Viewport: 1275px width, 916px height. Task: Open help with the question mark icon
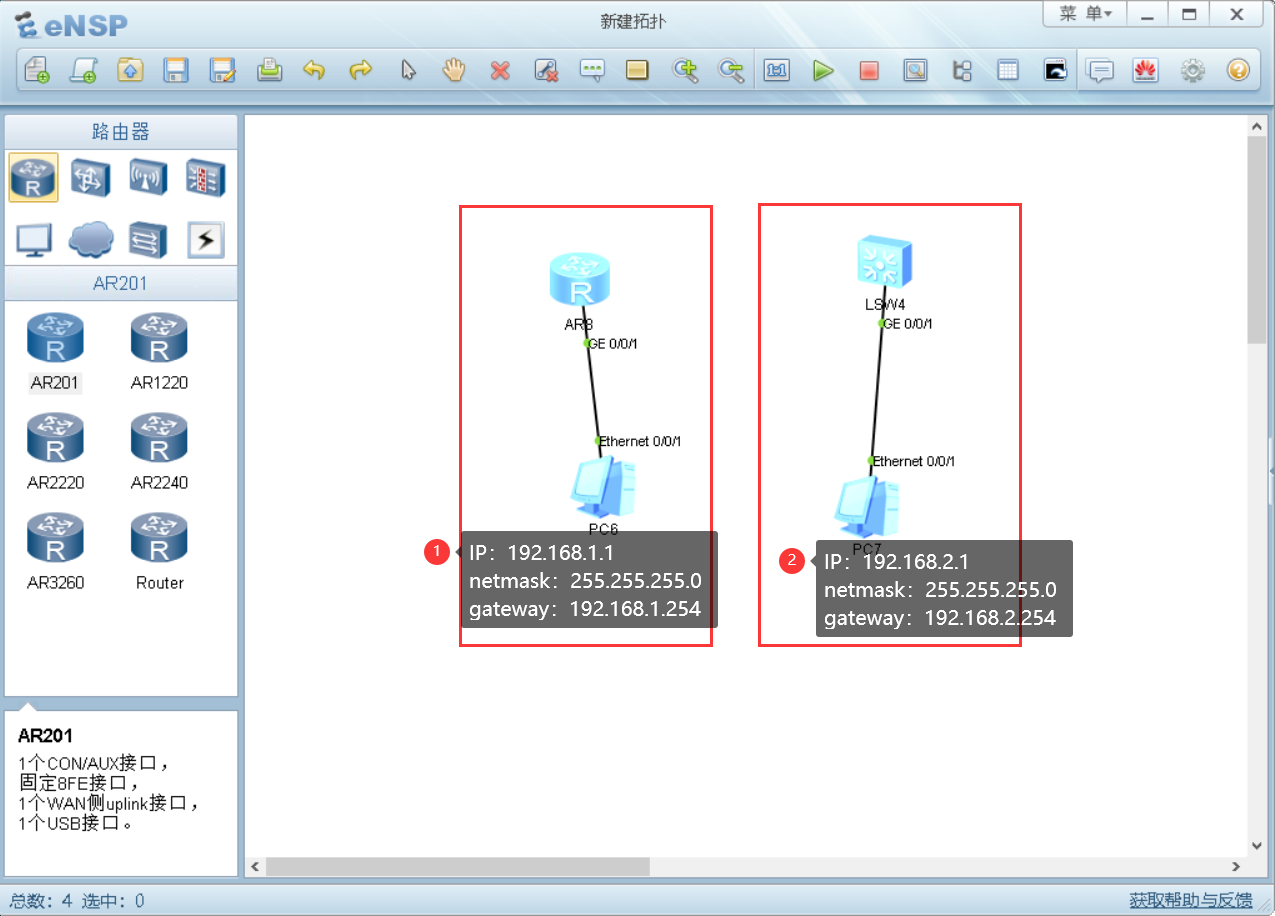click(1238, 70)
